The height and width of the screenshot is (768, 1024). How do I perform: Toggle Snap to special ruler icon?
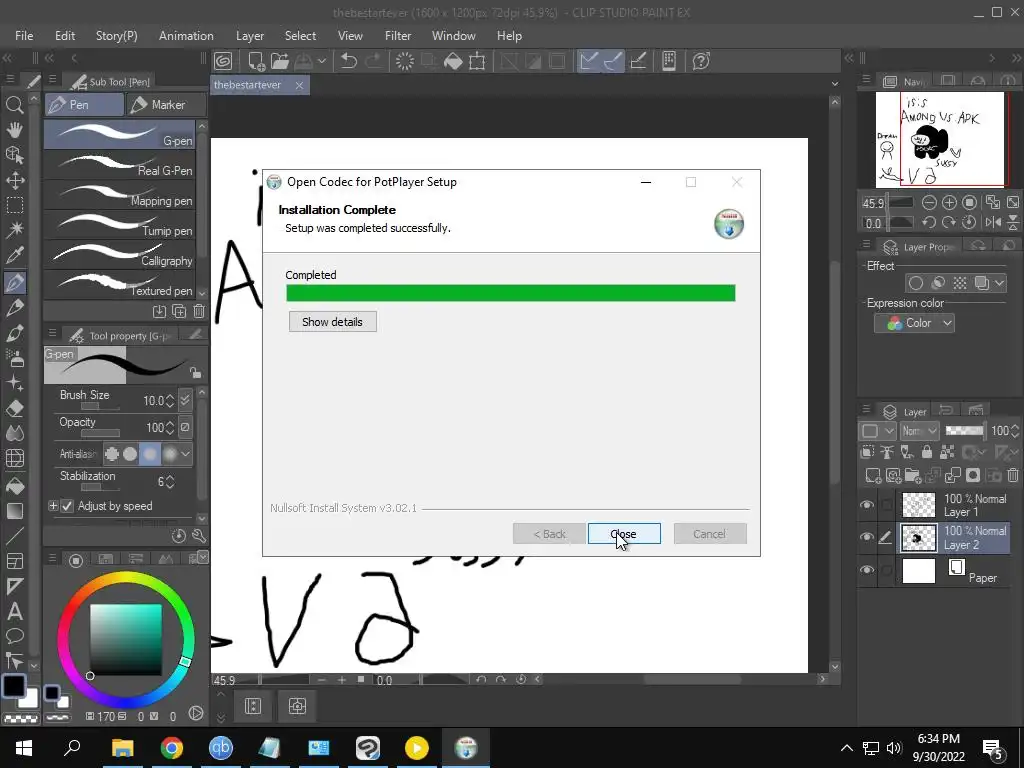pyautogui.click(x=614, y=61)
